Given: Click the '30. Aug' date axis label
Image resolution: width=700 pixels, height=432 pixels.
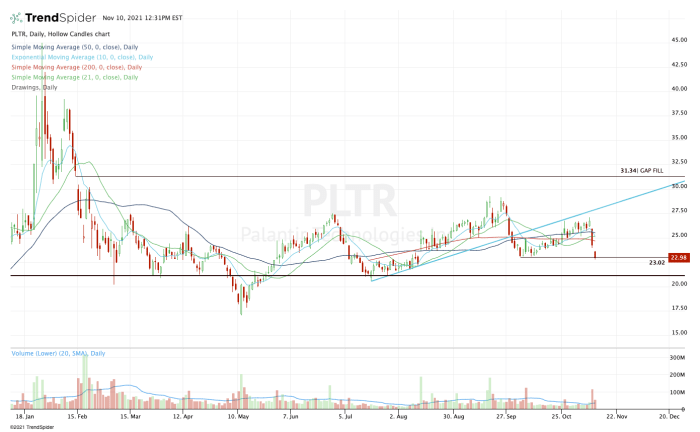Looking at the screenshot, I should click(x=454, y=417).
